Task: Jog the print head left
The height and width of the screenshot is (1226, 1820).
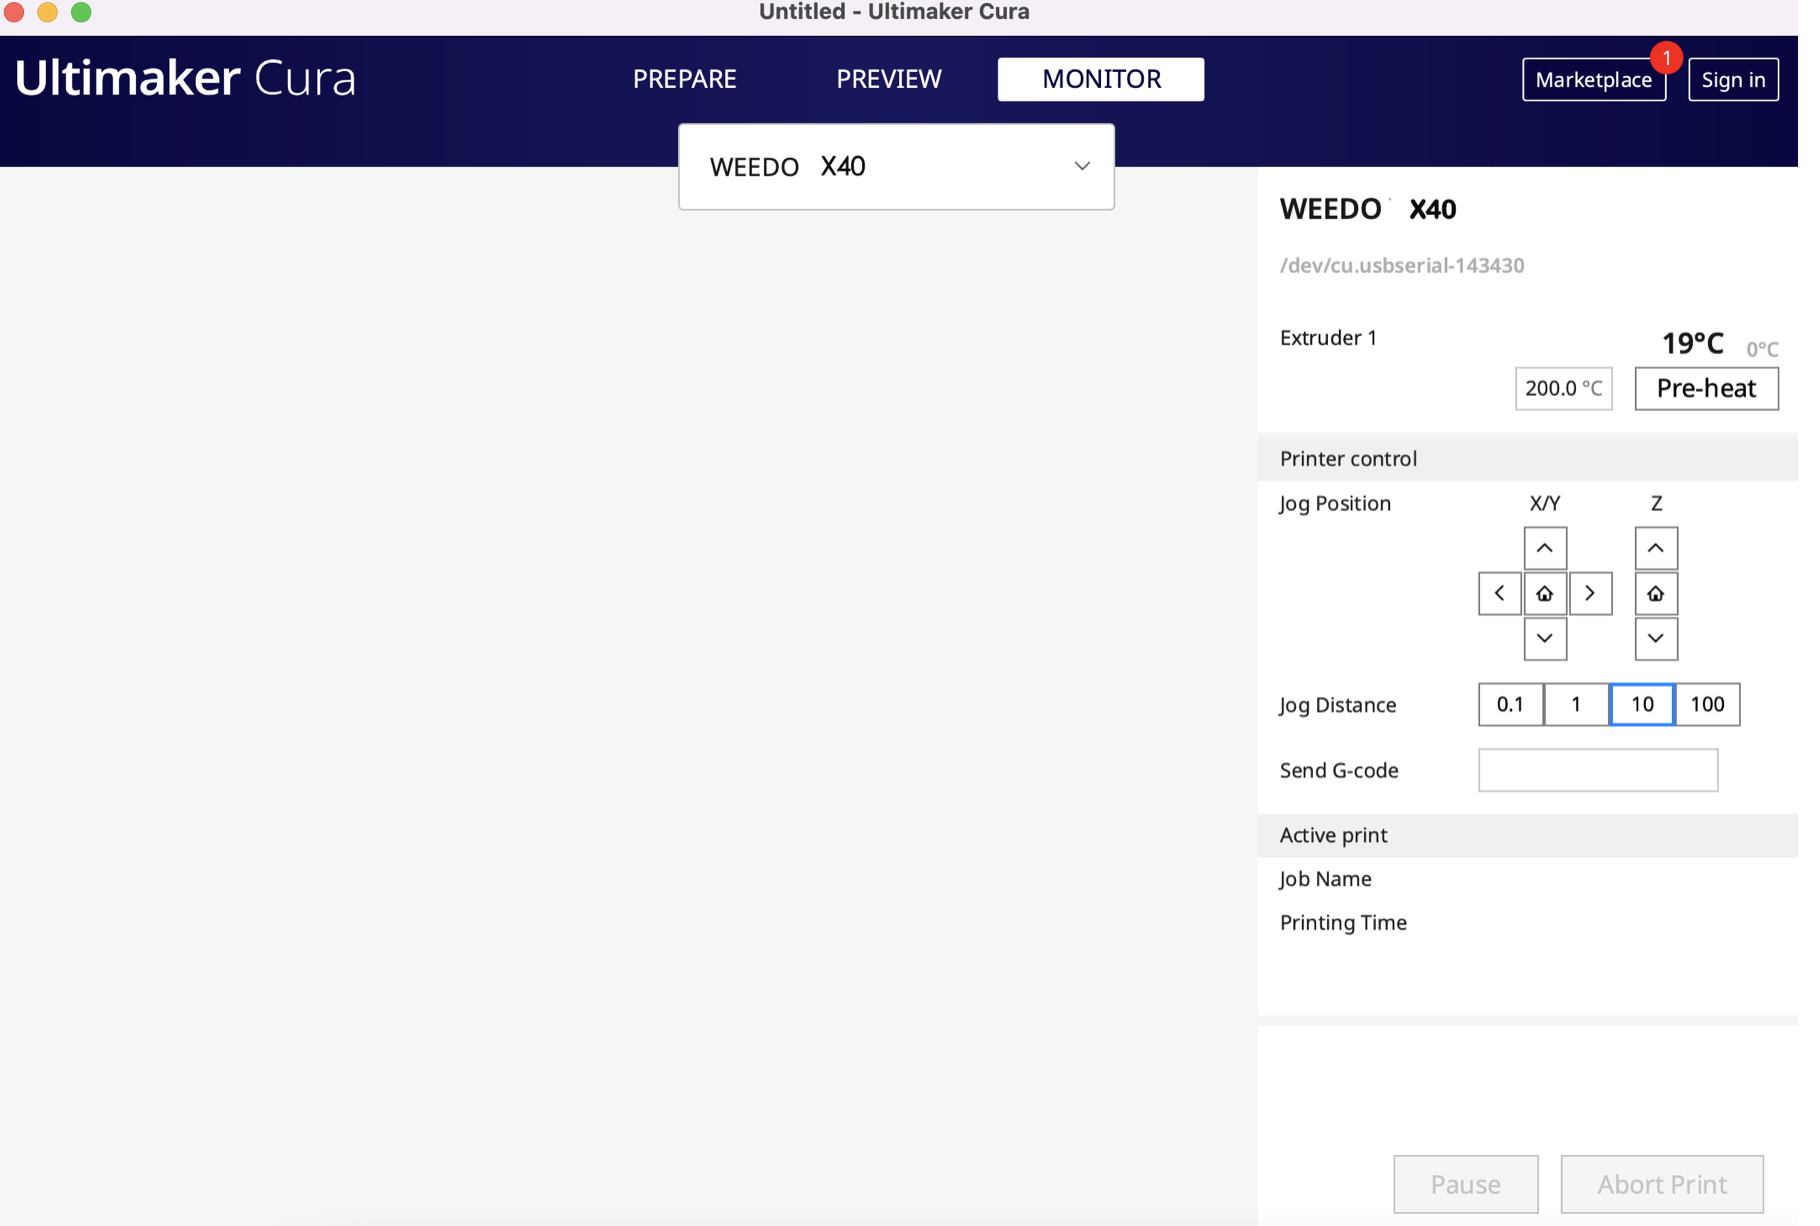Action: 1499,593
